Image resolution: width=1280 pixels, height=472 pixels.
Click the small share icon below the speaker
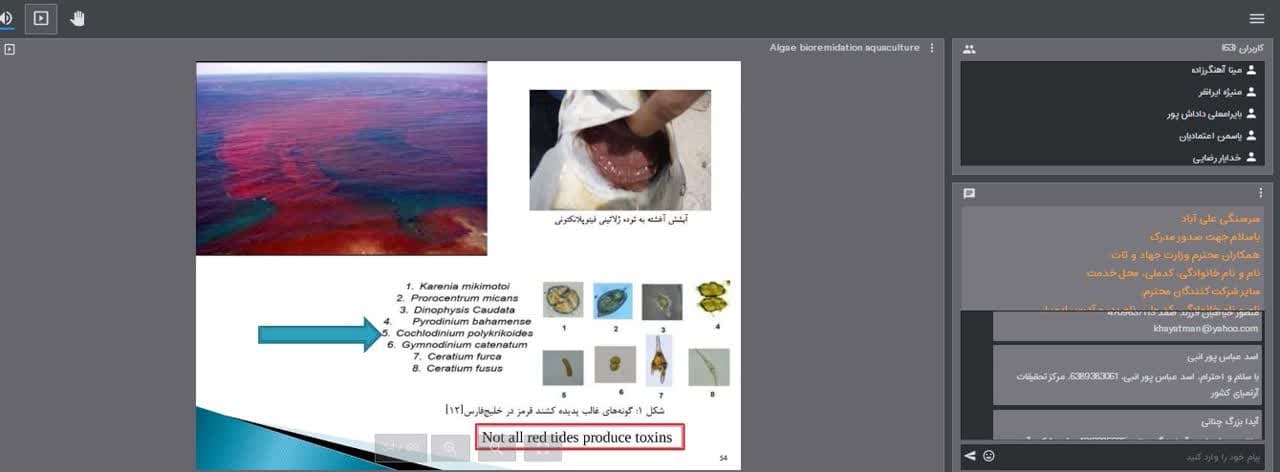9,49
